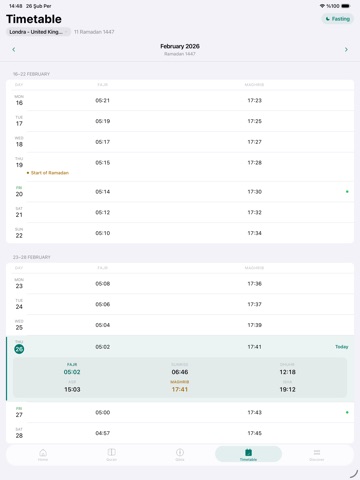Select the Tuesday 17 row

180,121
